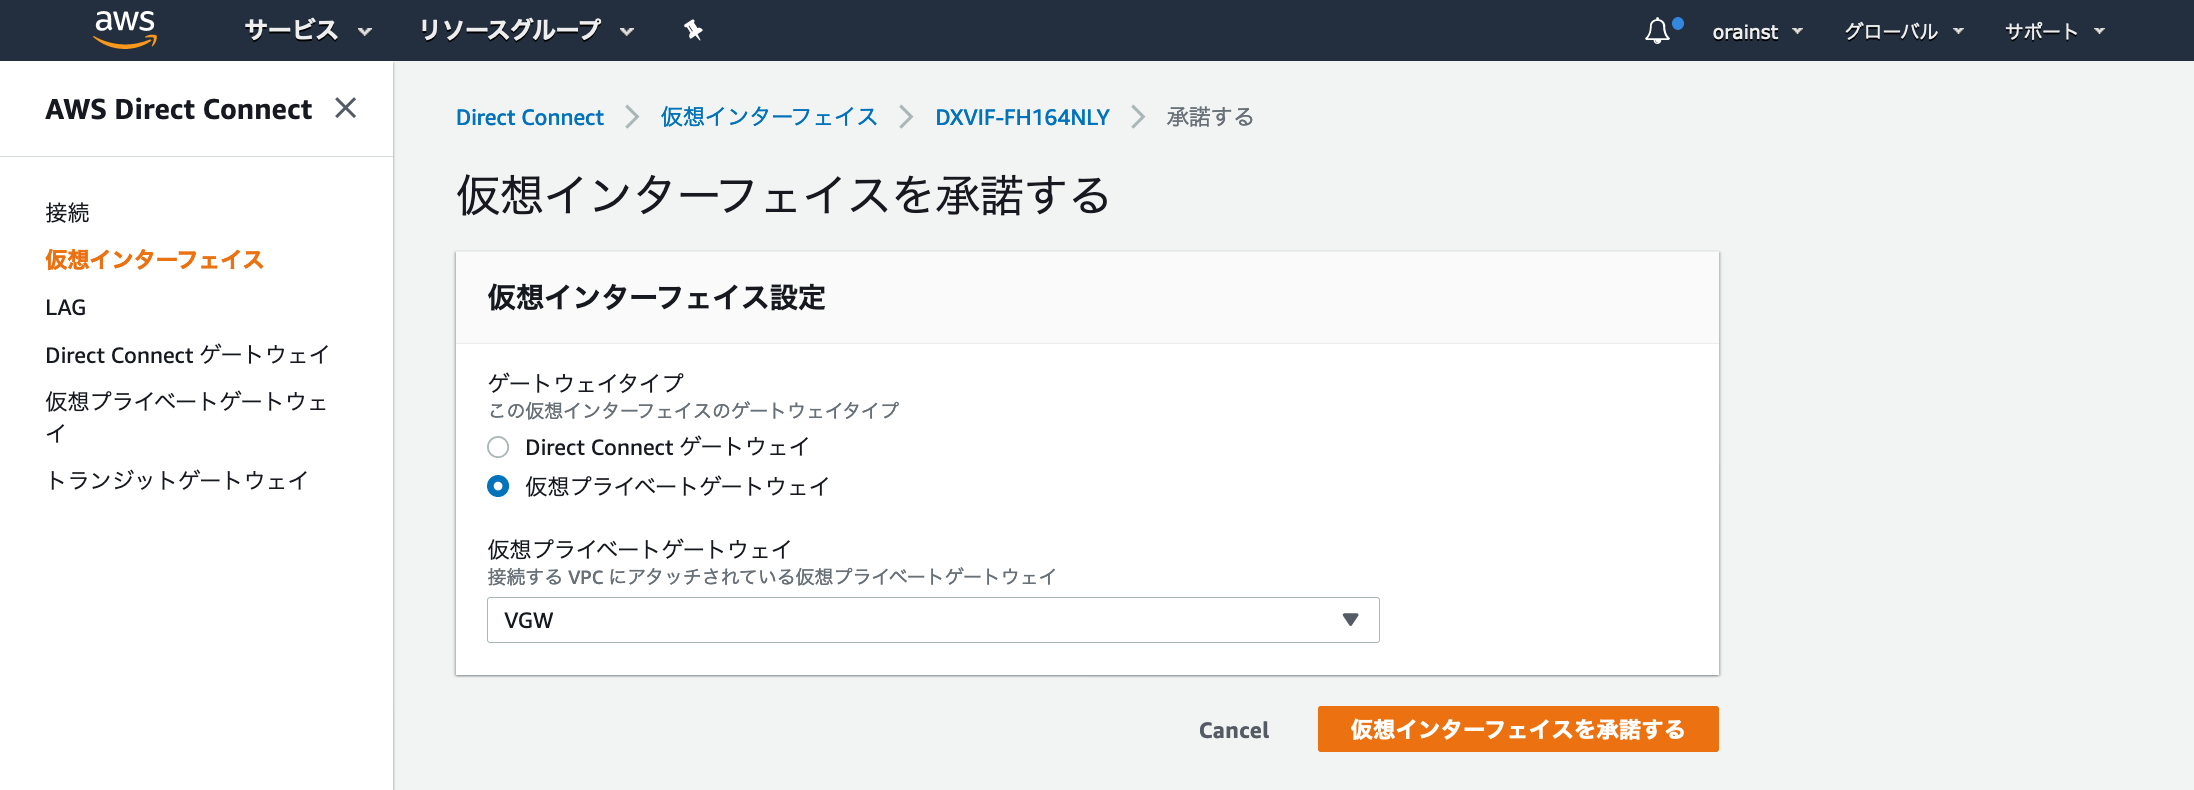2194x790 pixels.
Task: Open 仮想プライベートゲートウェイ in the sidebar
Action: [187, 417]
